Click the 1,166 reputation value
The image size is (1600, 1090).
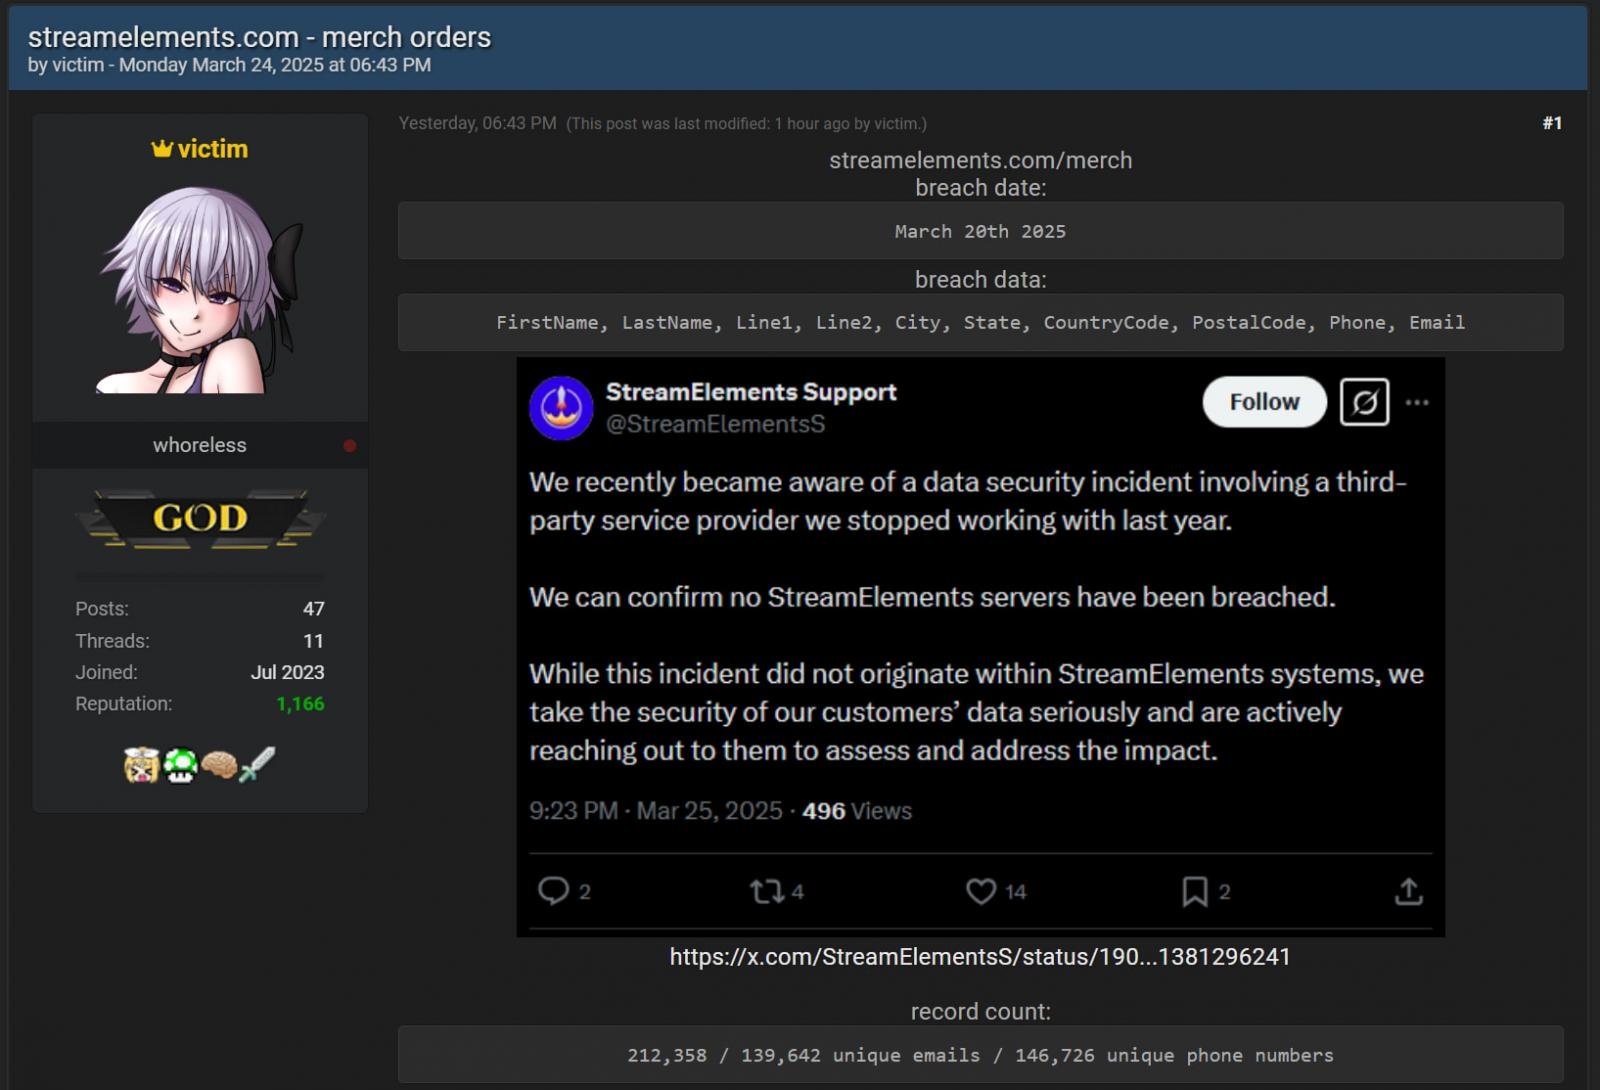coord(300,704)
